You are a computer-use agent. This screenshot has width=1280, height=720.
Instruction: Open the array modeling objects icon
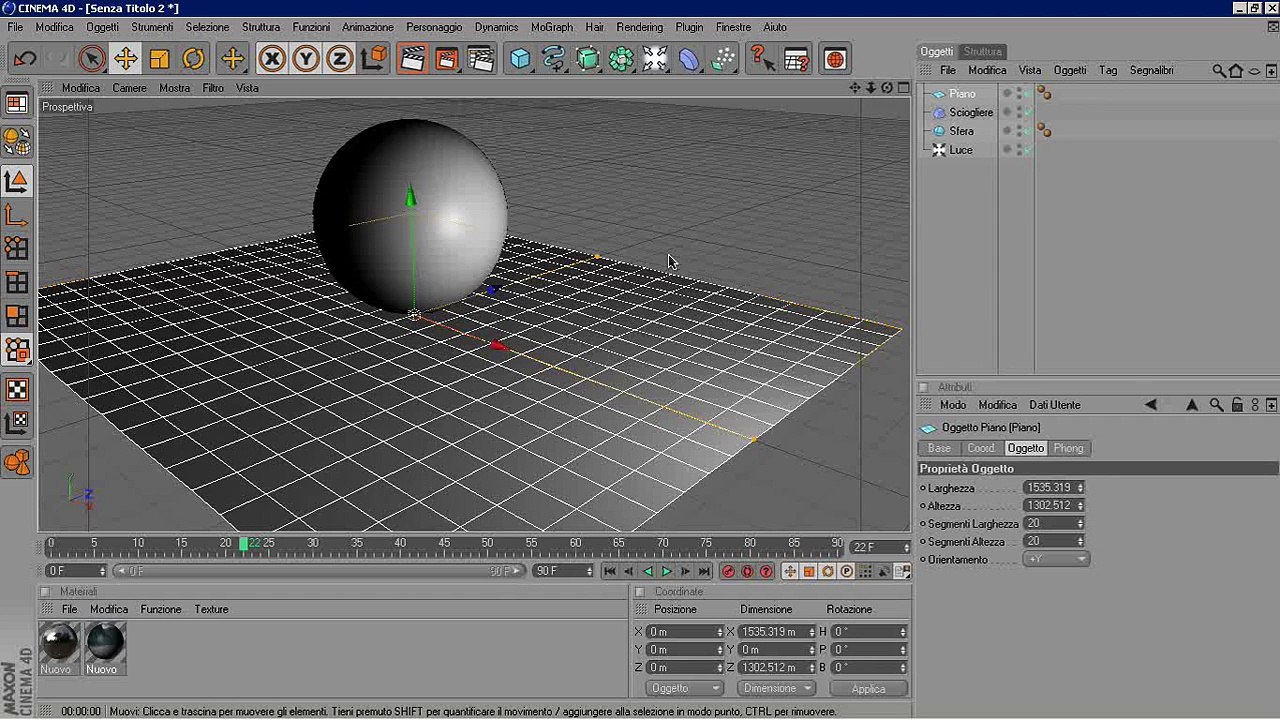coord(621,59)
